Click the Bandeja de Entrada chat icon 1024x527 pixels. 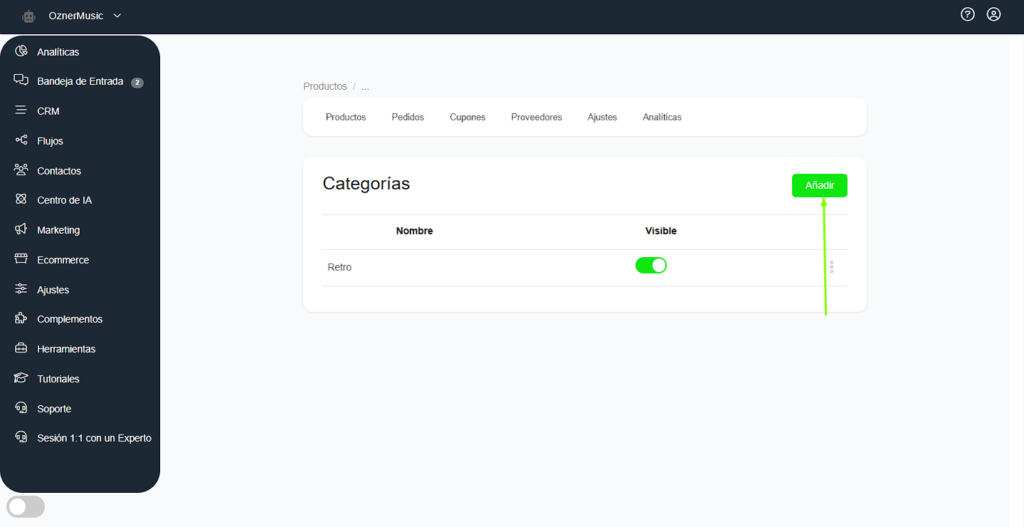(x=21, y=80)
